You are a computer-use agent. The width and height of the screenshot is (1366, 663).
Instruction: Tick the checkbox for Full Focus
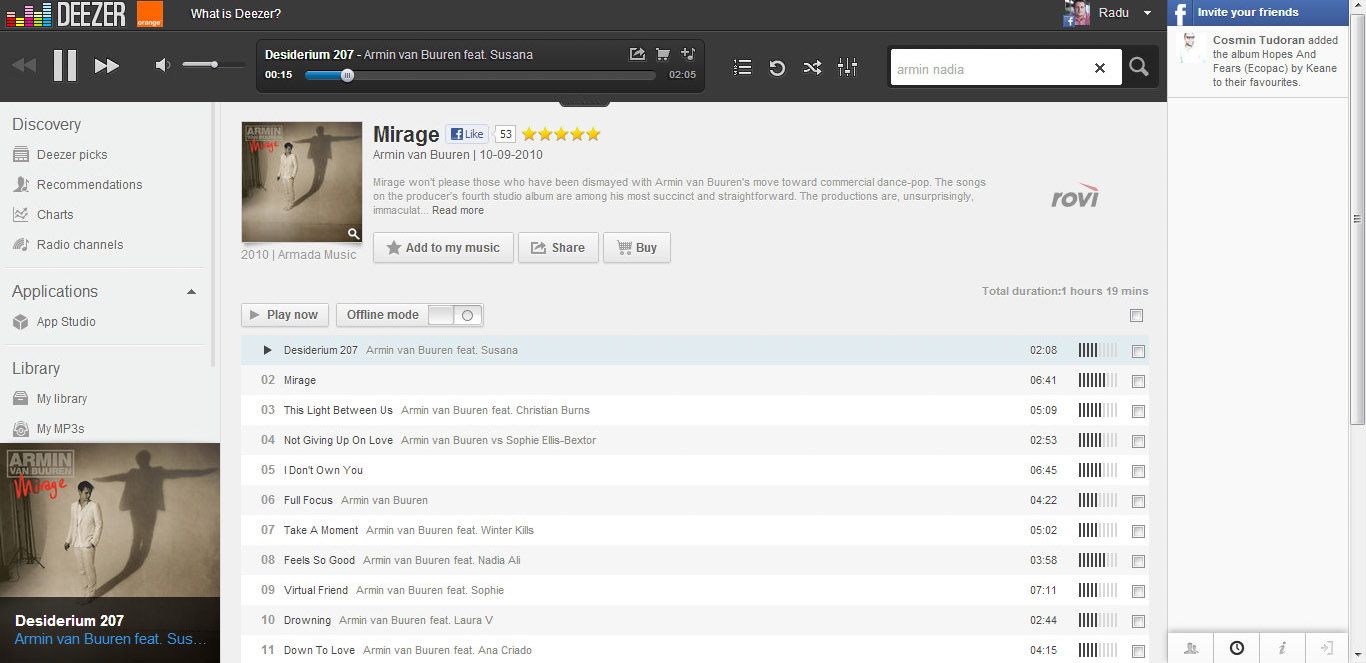(x=1139, y=501)
